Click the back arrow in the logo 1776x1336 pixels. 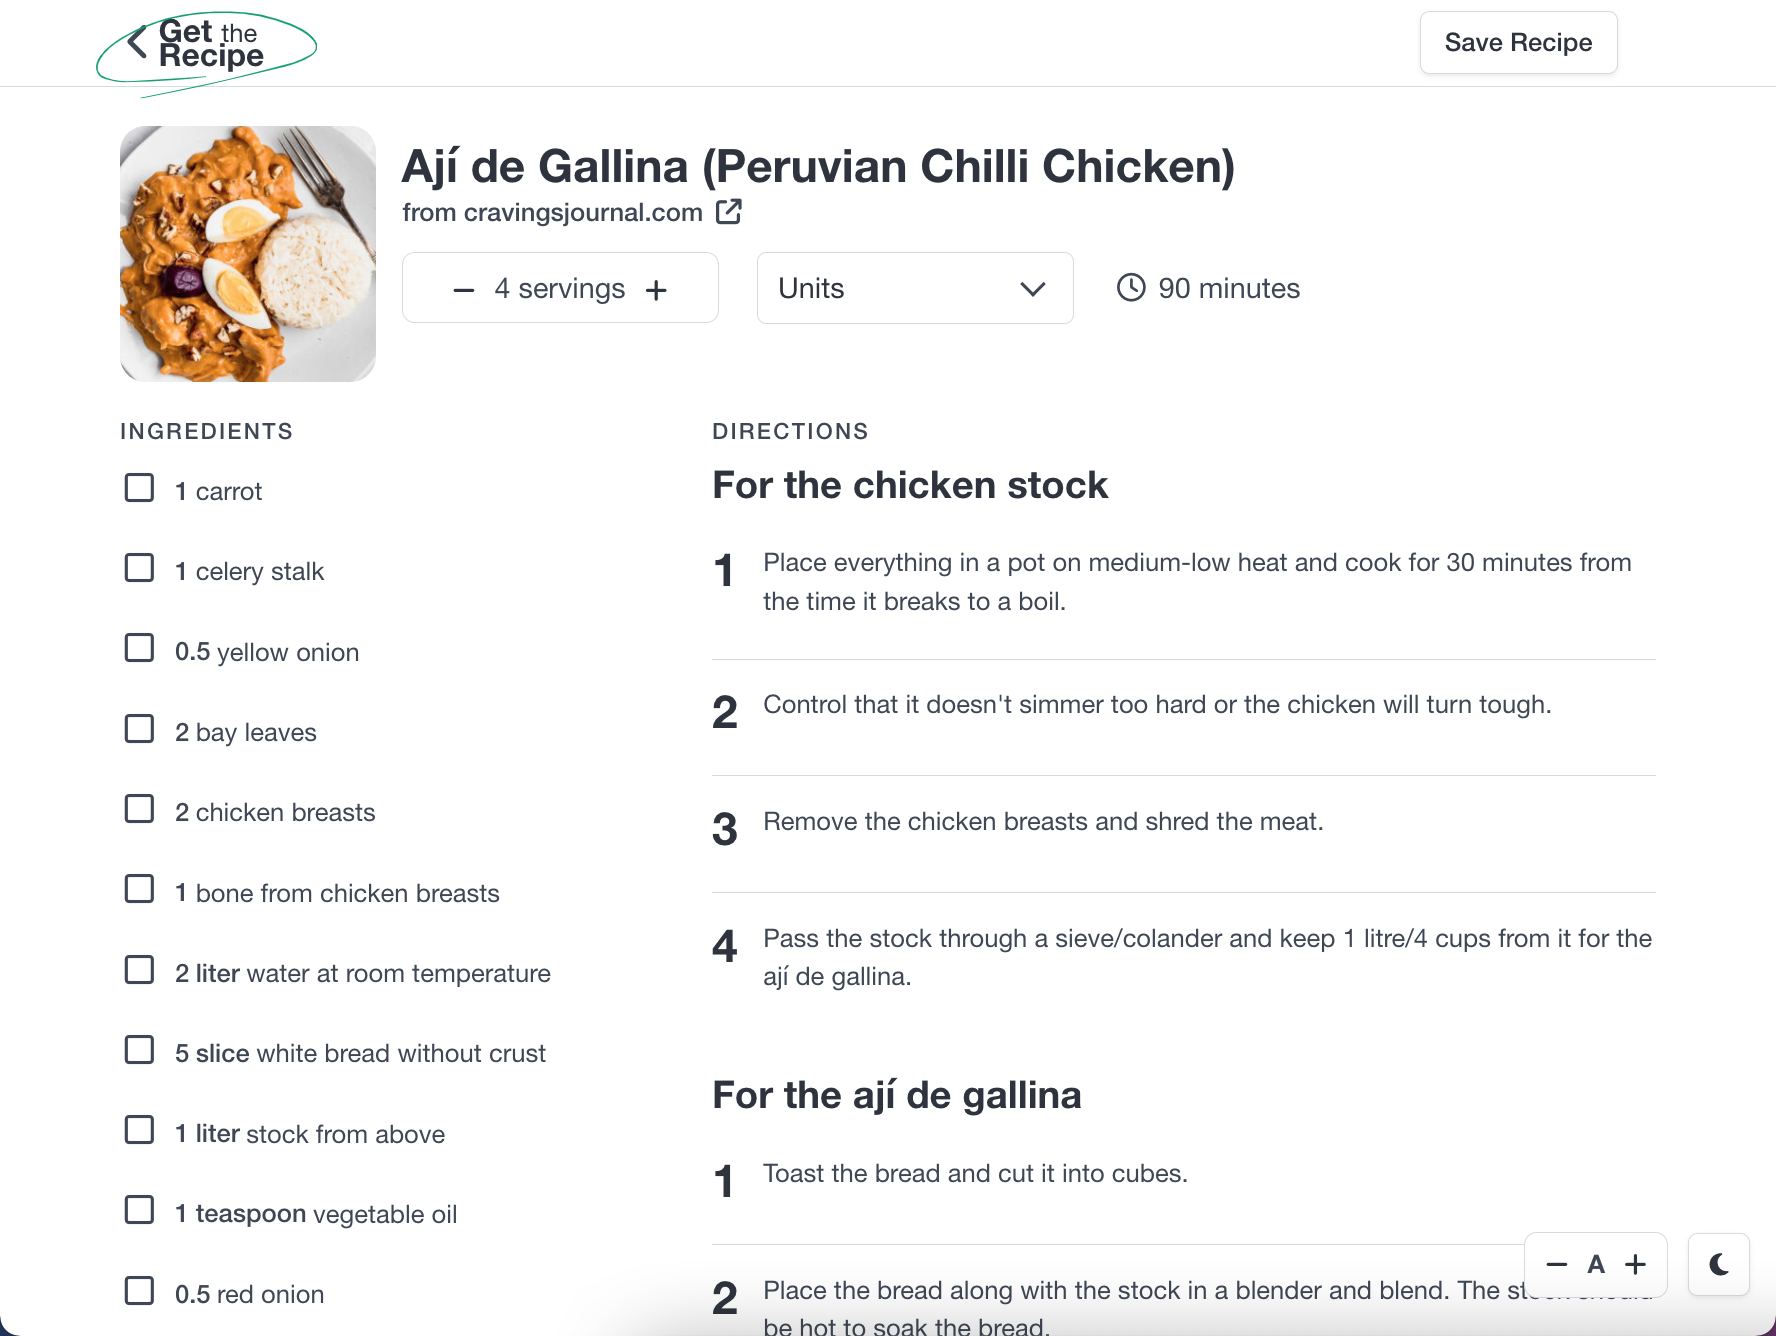(138, 41)
